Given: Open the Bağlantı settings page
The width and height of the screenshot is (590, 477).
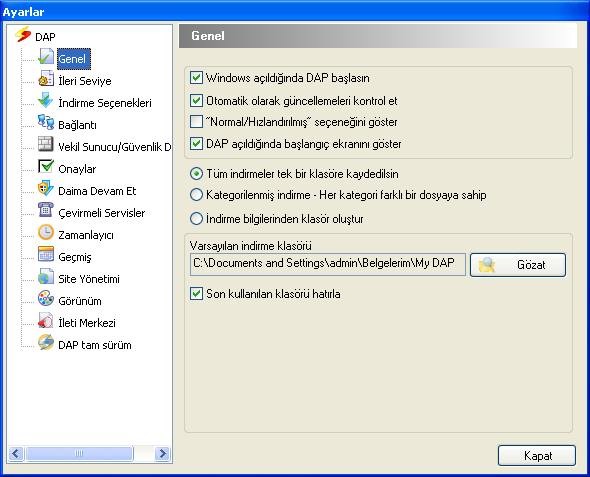Looking at the screenshot, I should click(x=77, y=125).
